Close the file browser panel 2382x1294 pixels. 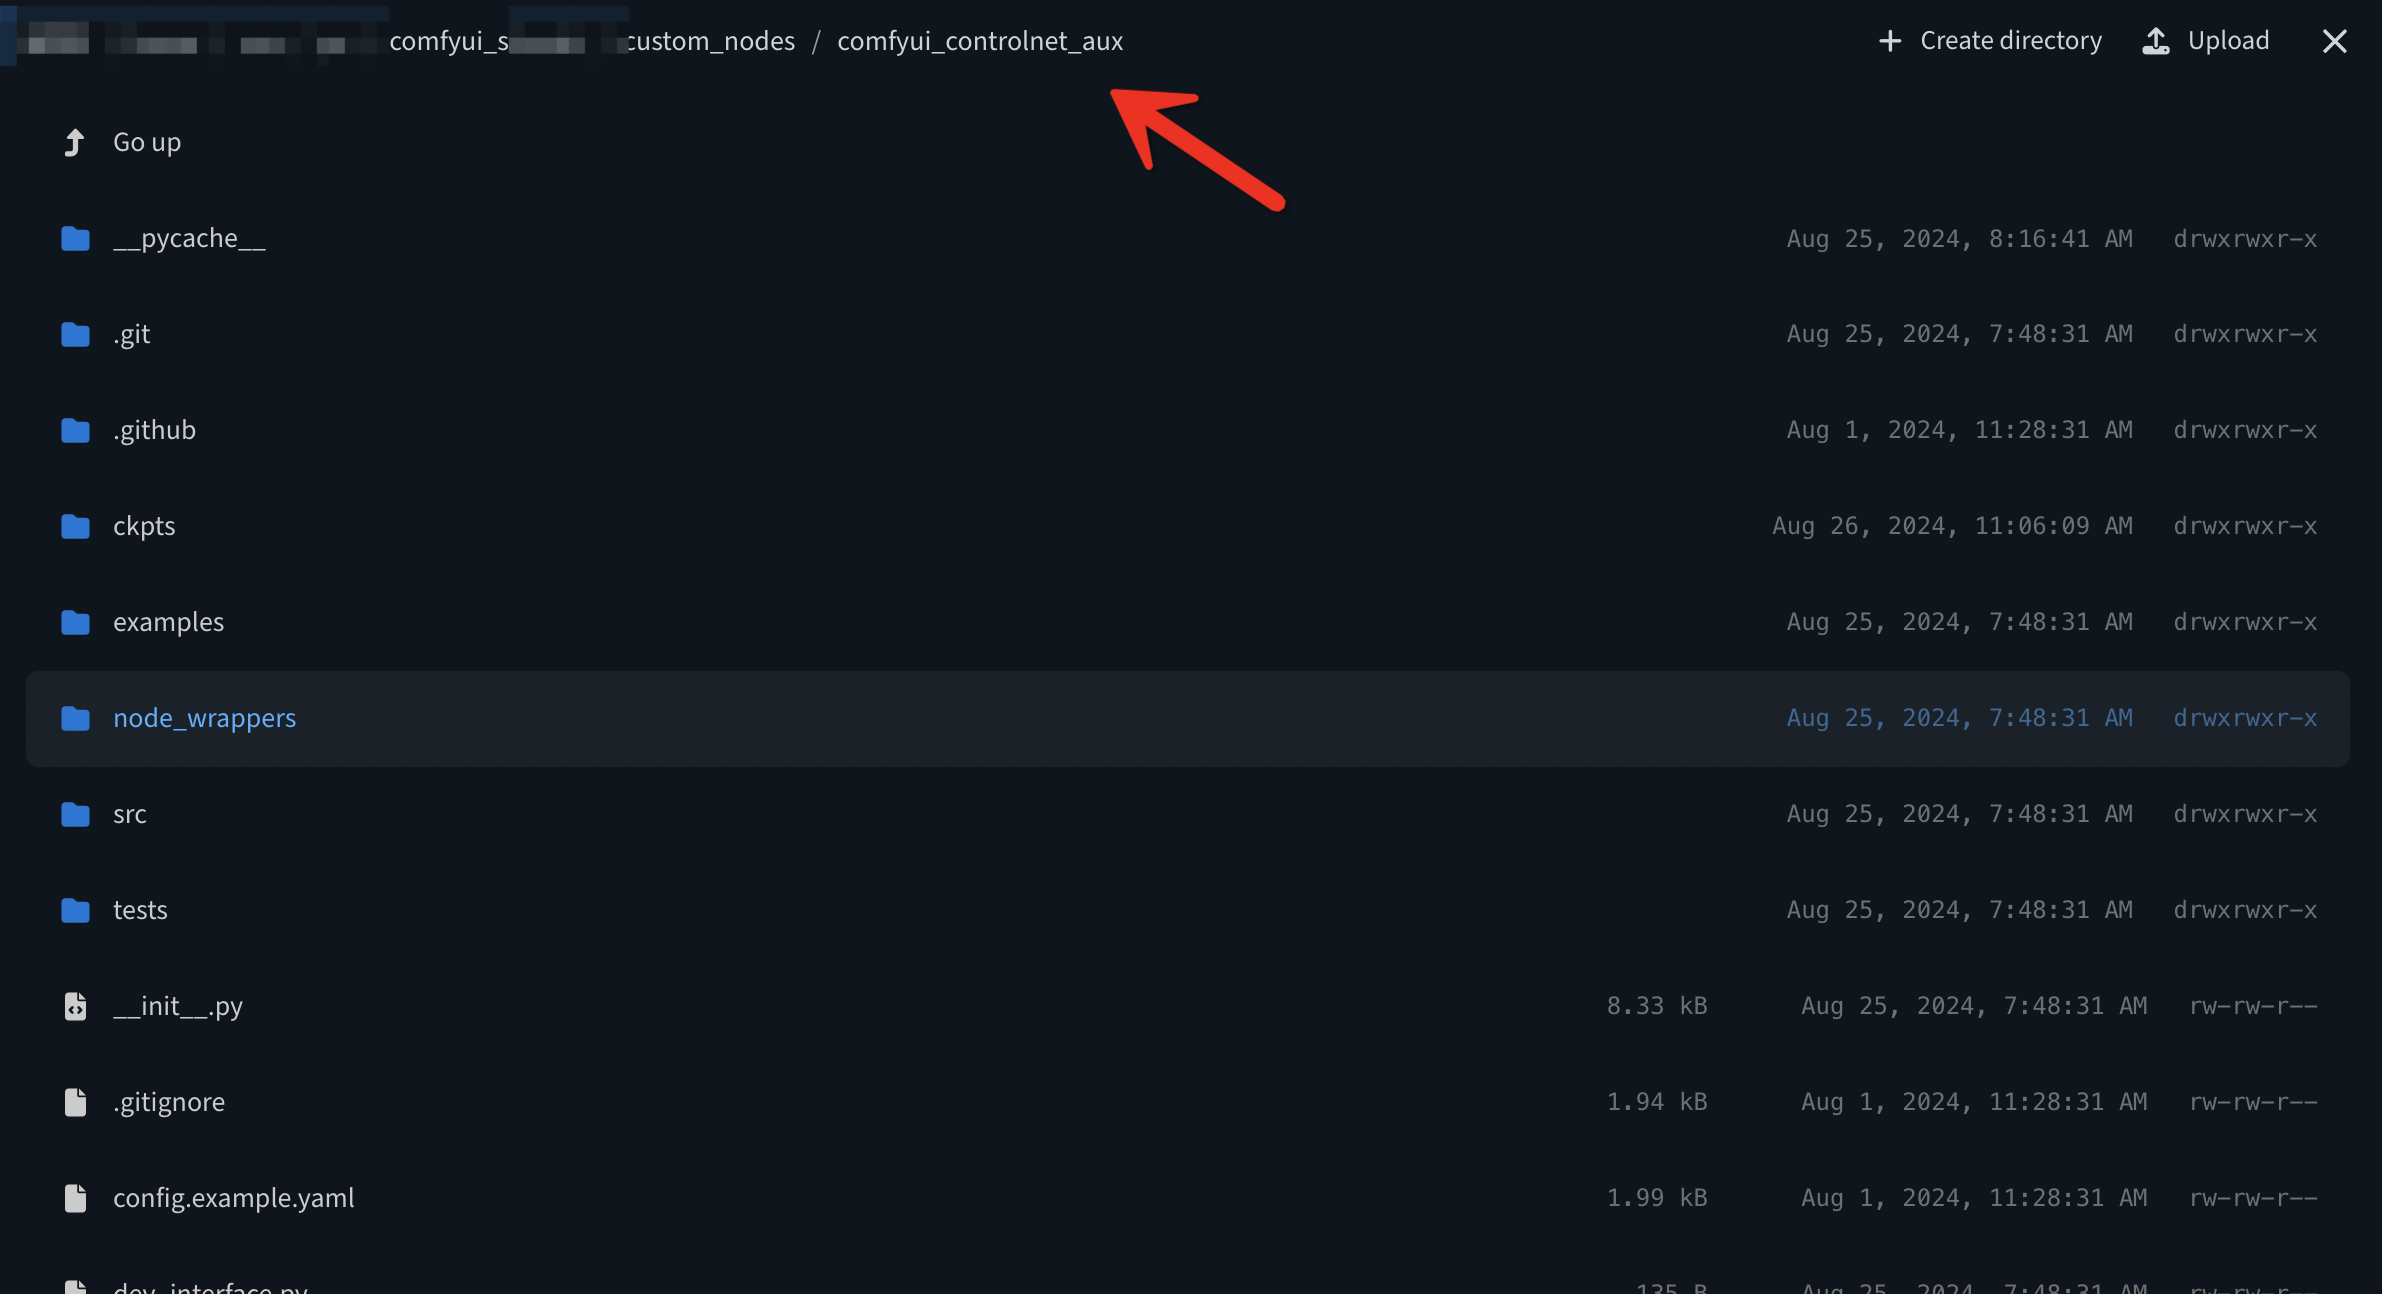pyautogui.click(x=2334, y=41)
